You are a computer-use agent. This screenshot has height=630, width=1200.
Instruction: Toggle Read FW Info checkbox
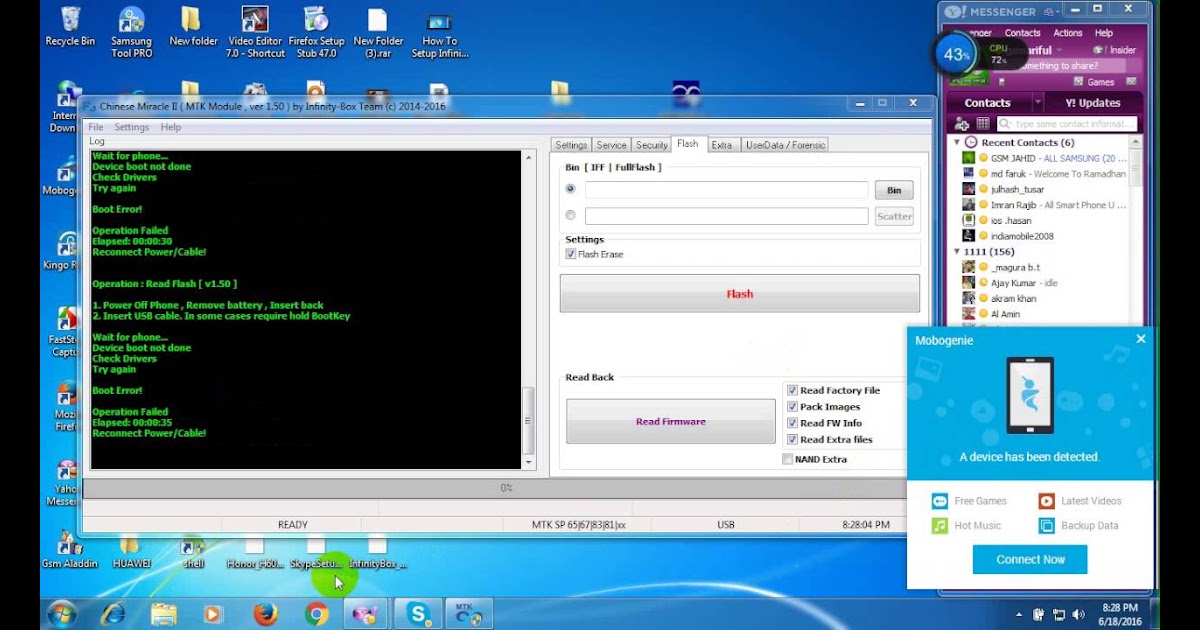coord(792,423)
